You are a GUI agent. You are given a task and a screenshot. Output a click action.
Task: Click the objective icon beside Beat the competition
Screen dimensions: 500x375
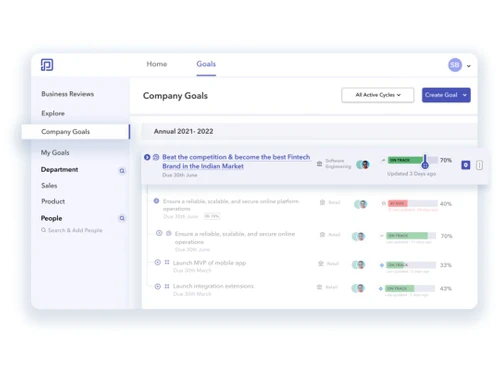pos(156,157)
